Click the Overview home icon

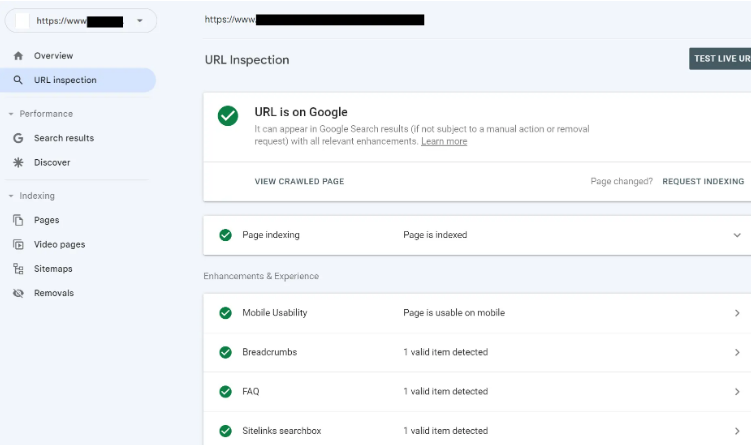18,56
